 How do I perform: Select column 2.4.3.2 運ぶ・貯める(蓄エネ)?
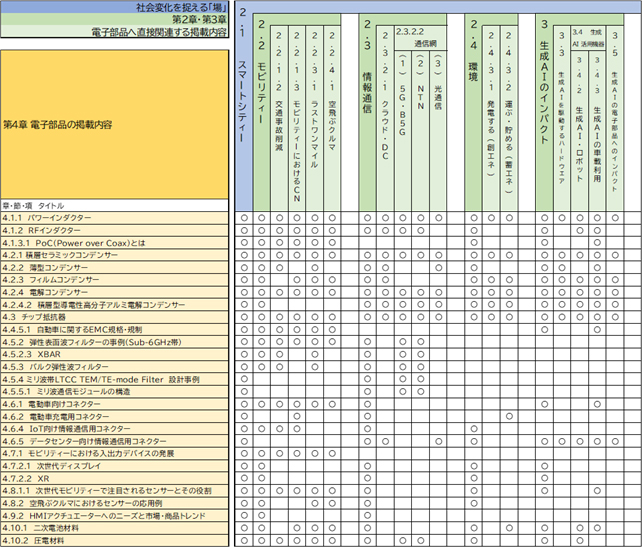(x=508, y=119)
